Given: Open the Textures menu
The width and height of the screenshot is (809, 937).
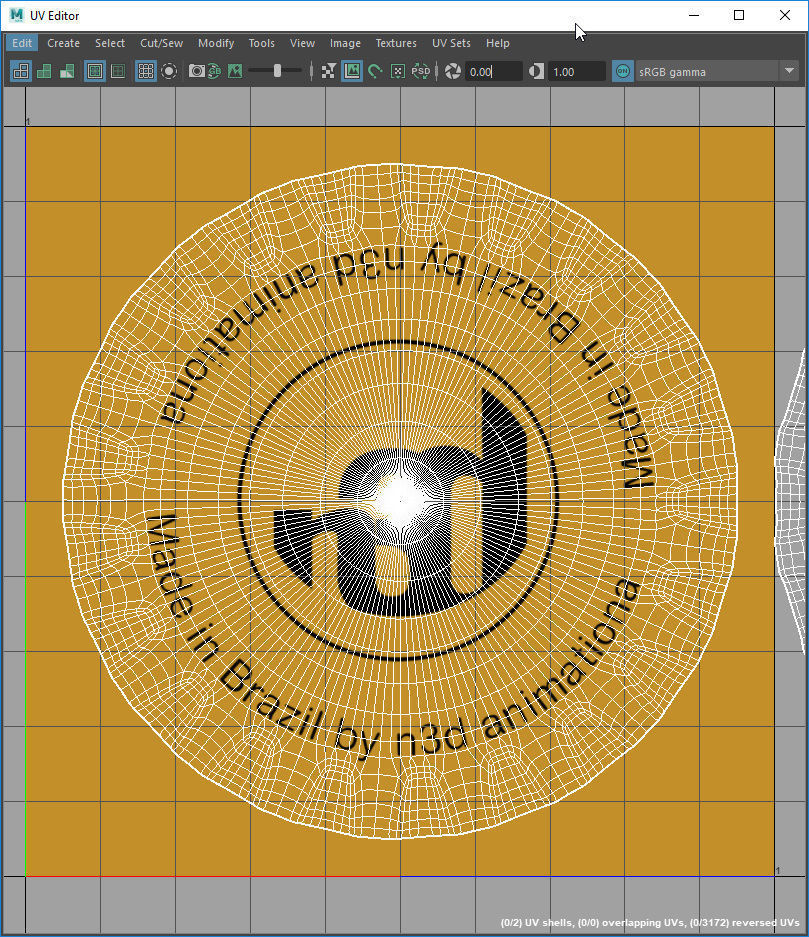Looking at the screenshot, I should pos(396,43).
